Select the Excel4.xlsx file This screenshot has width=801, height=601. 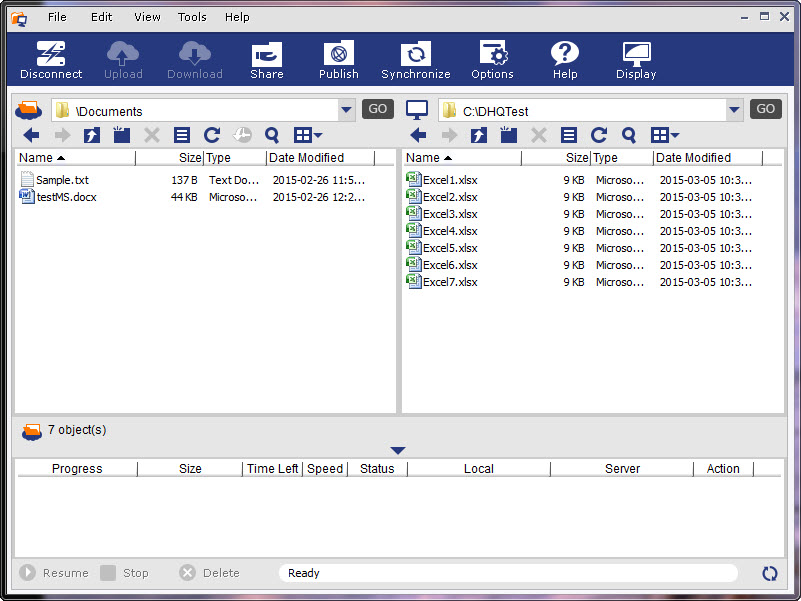450,231
